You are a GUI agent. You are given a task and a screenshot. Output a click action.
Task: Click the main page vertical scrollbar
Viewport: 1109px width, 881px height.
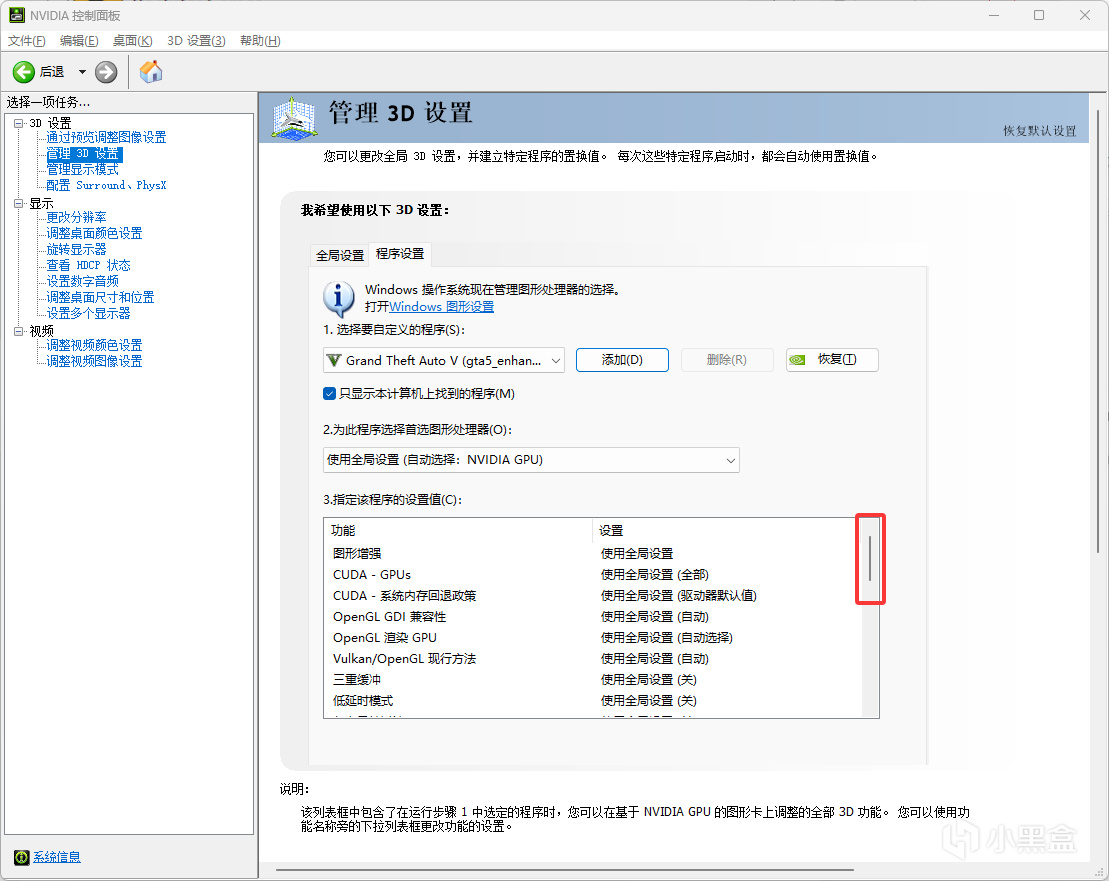[1098, 331]
